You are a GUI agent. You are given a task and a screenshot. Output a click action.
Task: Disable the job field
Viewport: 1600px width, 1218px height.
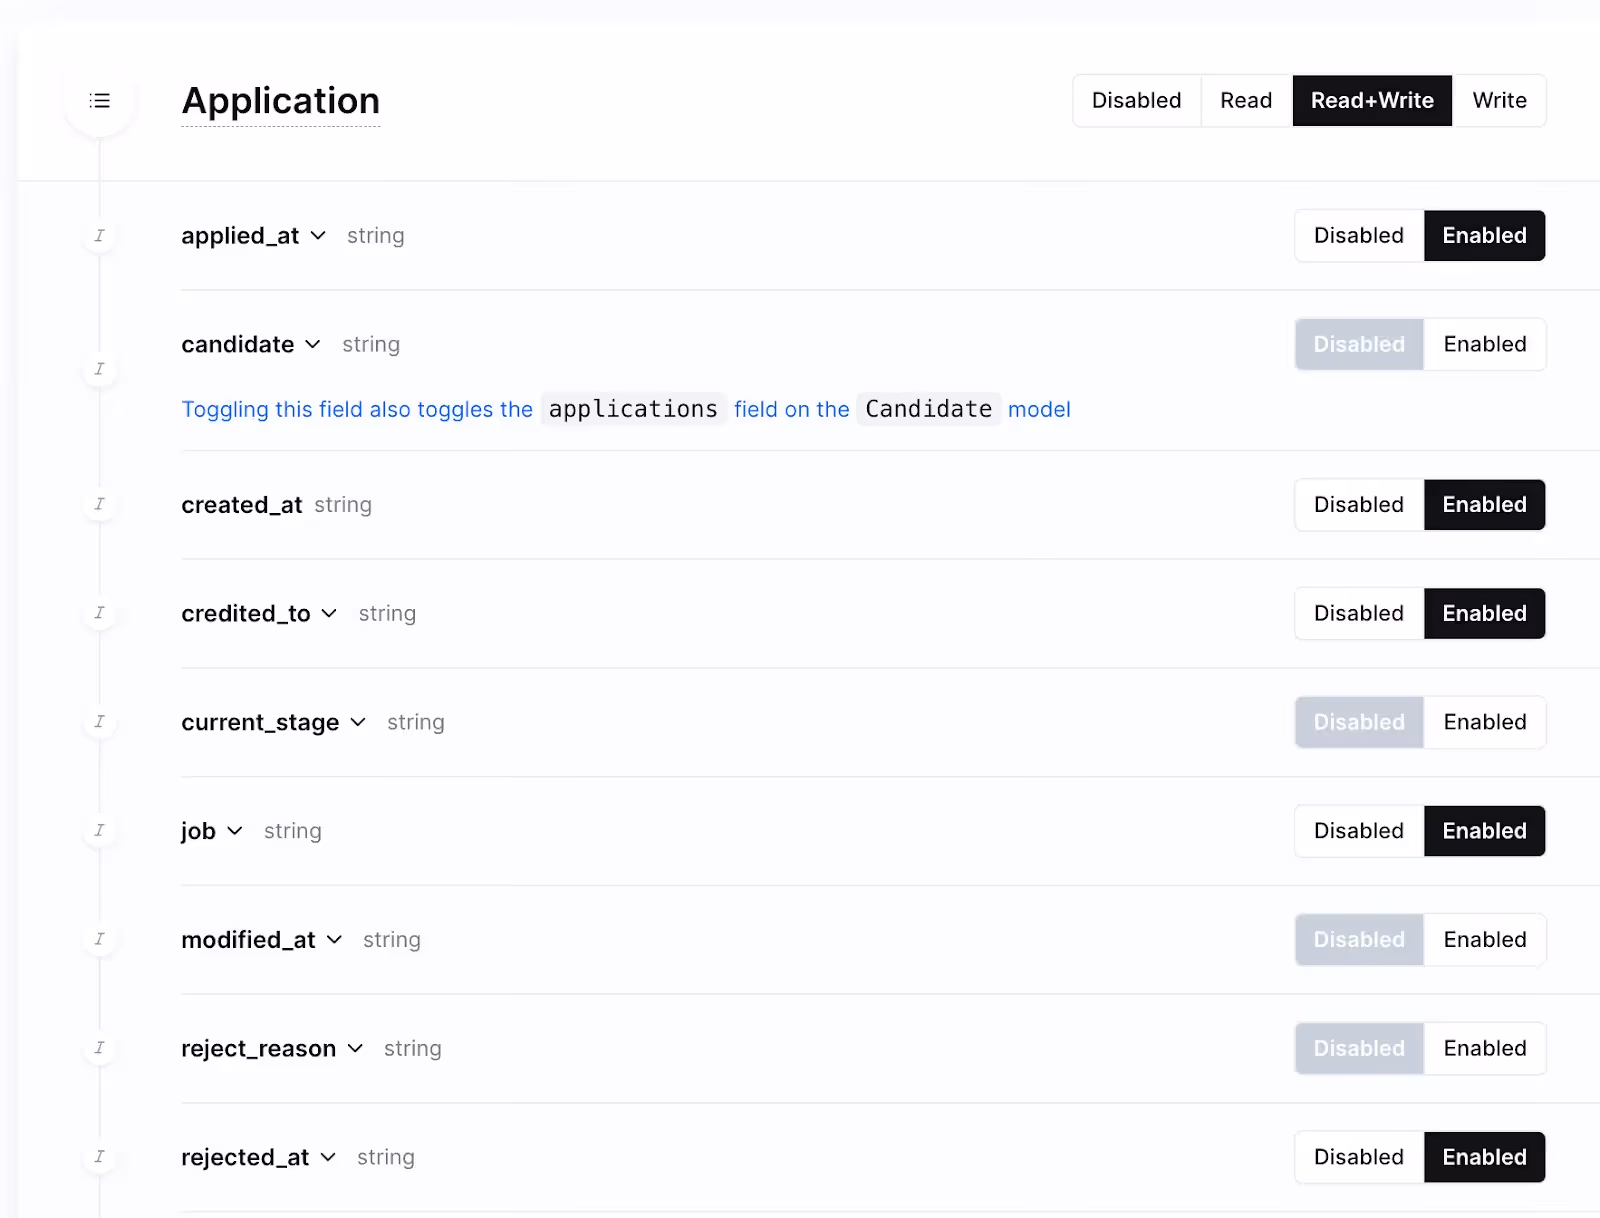[1359, 831]
